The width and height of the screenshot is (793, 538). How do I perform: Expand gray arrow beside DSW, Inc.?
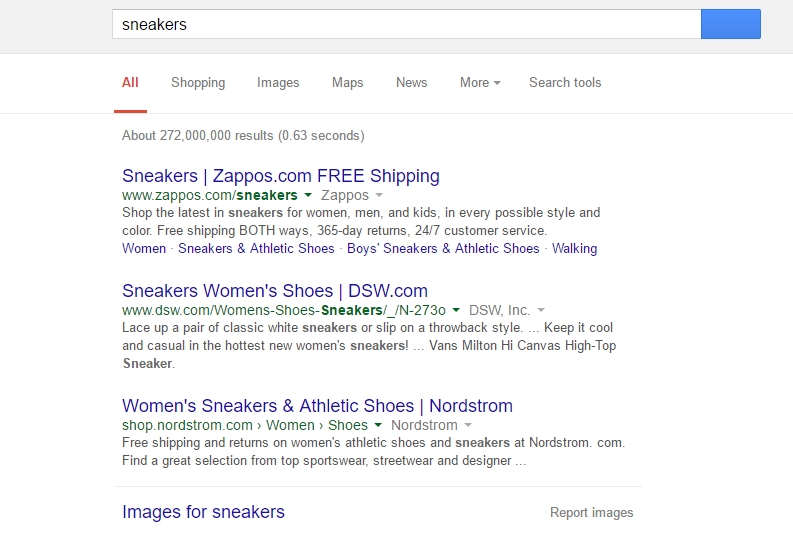541,310
